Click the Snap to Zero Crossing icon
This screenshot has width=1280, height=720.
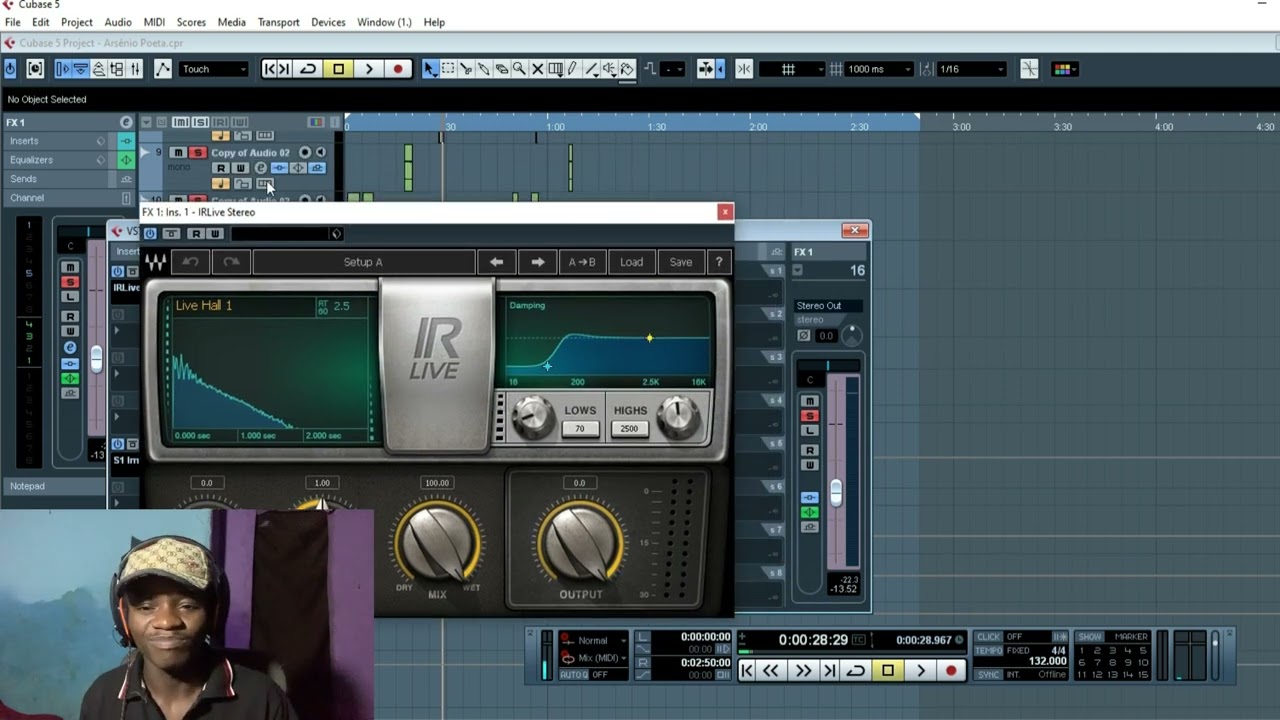tap(1029, 69)
